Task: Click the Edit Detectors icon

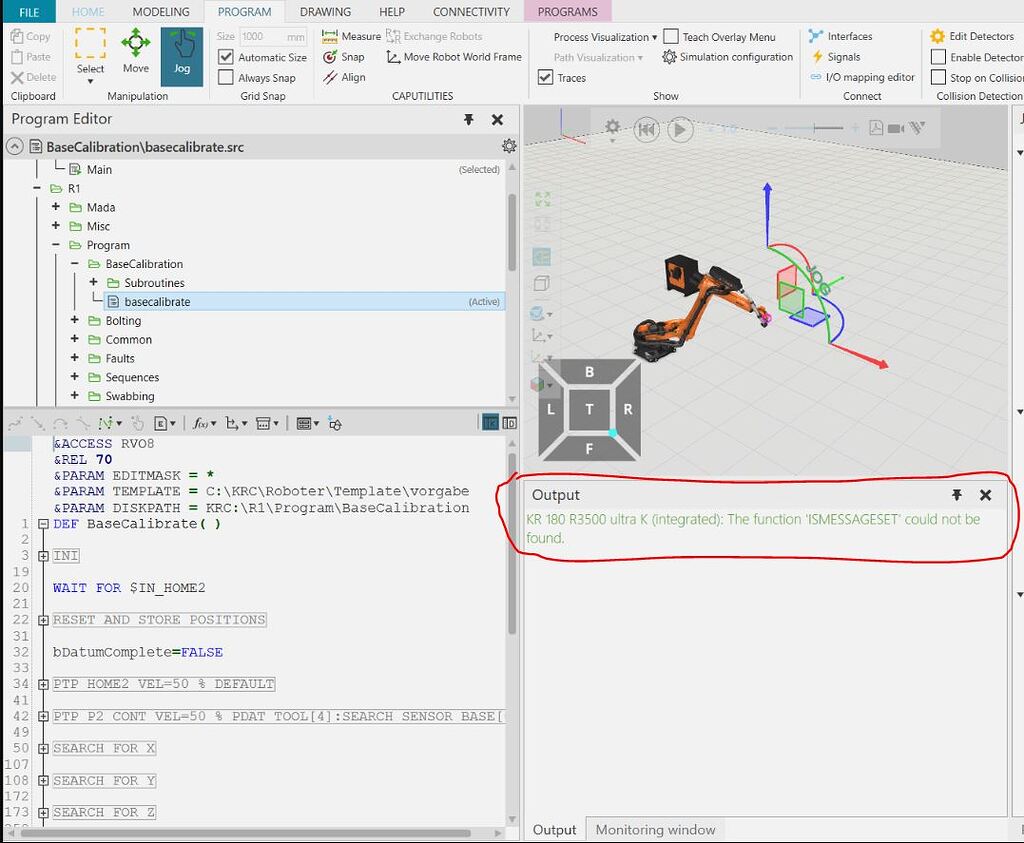Action: [937, 36]
